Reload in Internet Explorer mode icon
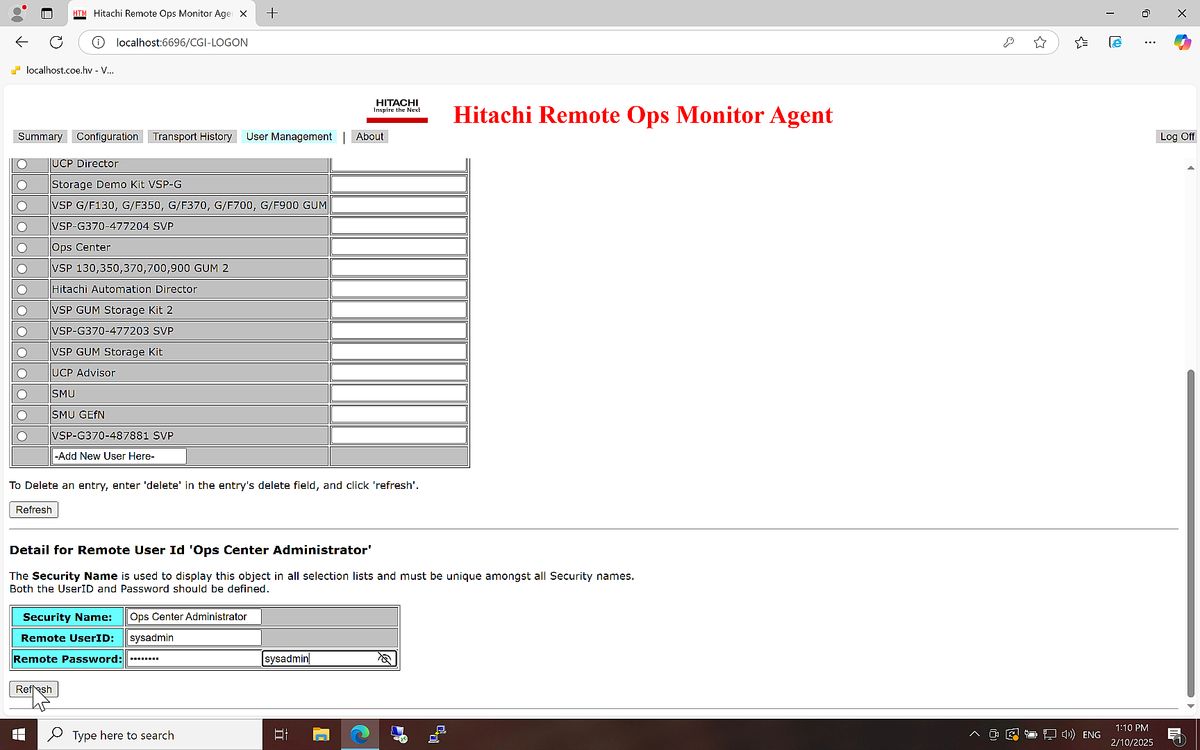This screenshot has height=750, width=1200. [x=1115, y=42]
